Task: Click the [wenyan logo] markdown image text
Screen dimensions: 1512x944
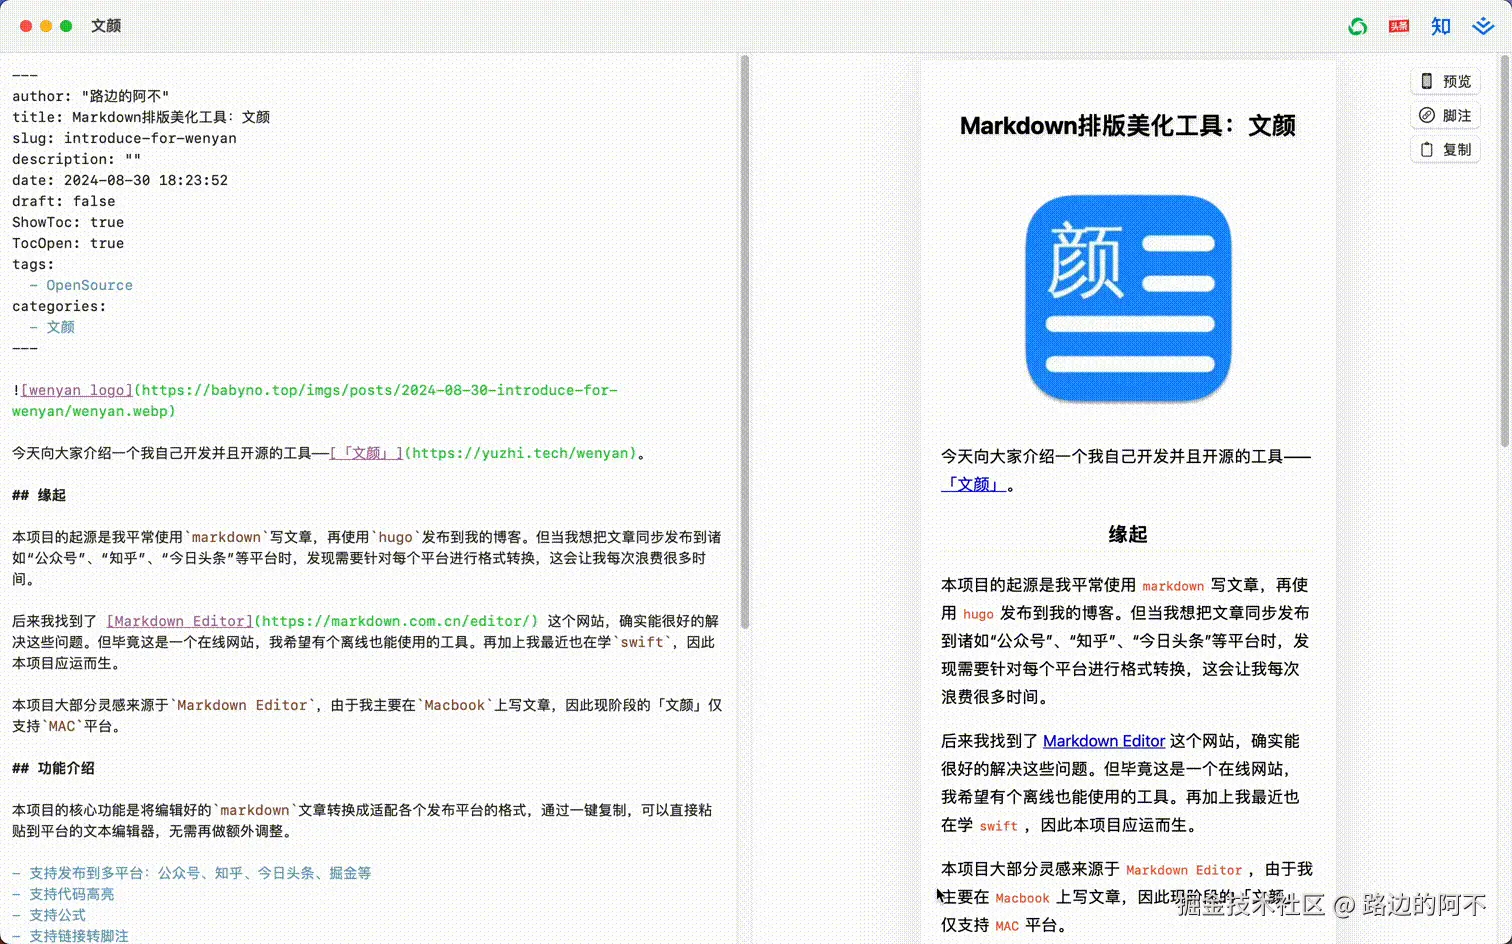Action: point(77,390)
